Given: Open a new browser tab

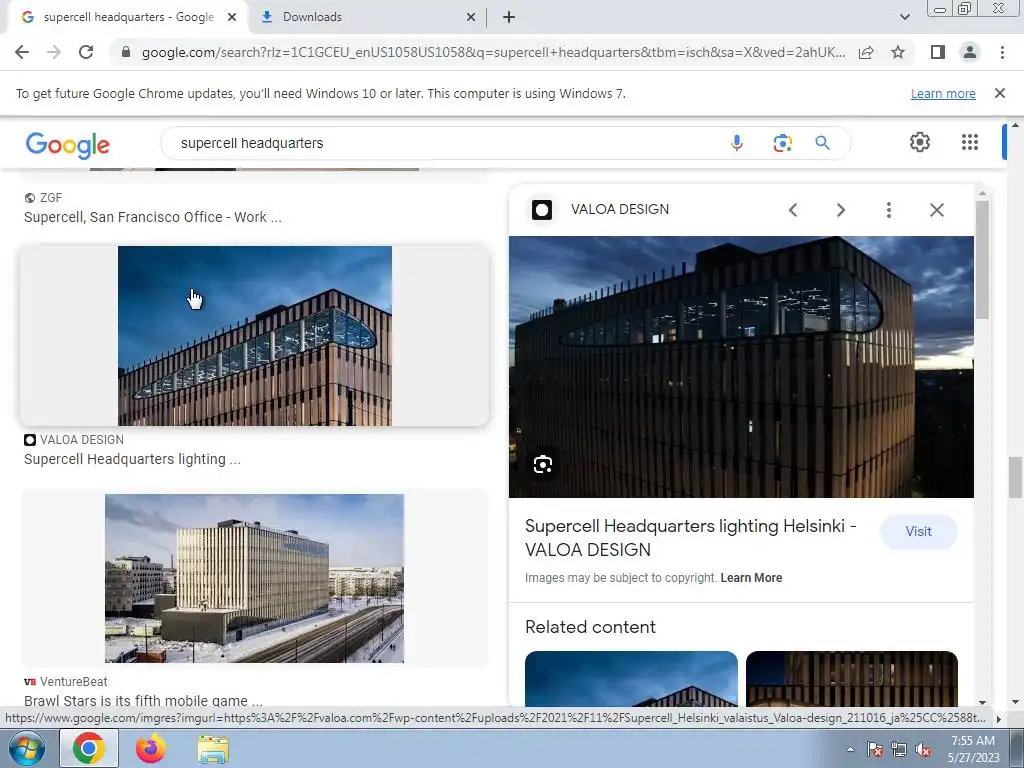Looking at the screenshot, I should (x=509, y=18).
